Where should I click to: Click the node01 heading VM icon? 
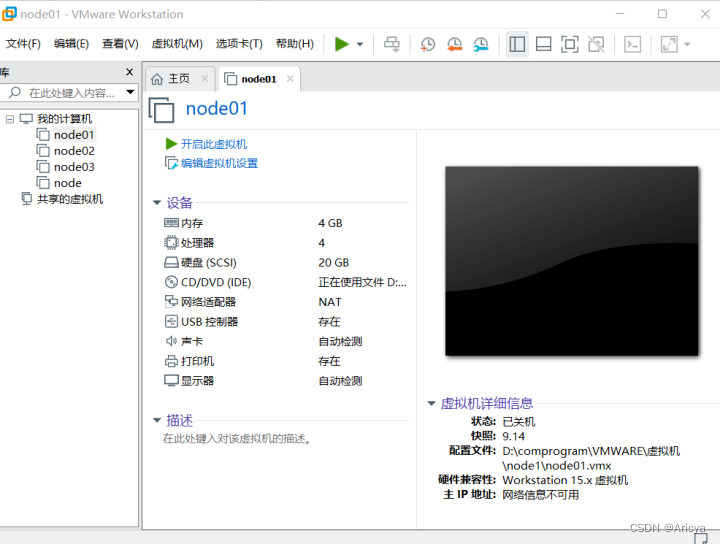point(162,110)
